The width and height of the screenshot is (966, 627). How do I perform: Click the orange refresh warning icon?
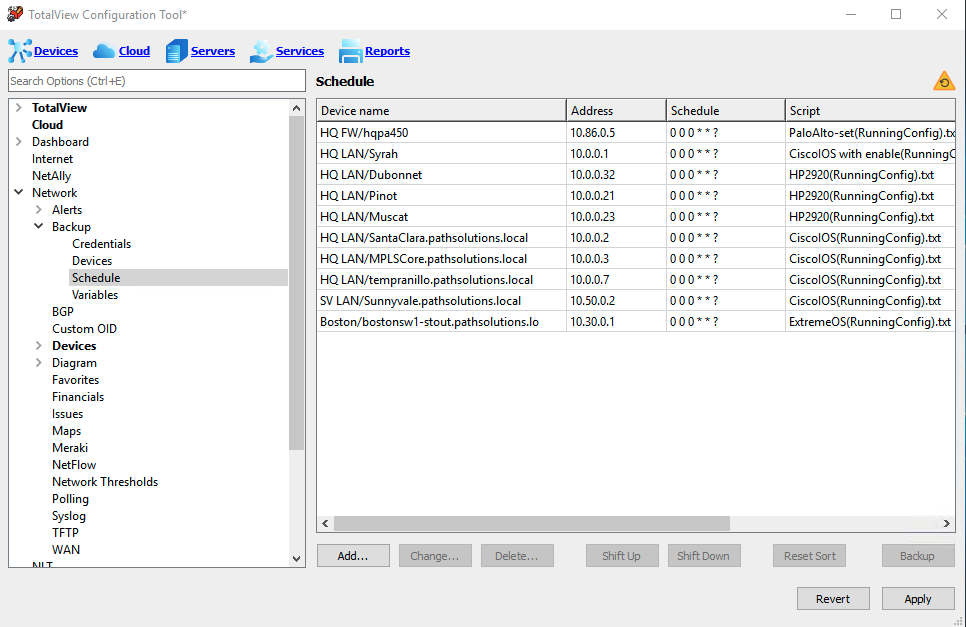[944, 81]
